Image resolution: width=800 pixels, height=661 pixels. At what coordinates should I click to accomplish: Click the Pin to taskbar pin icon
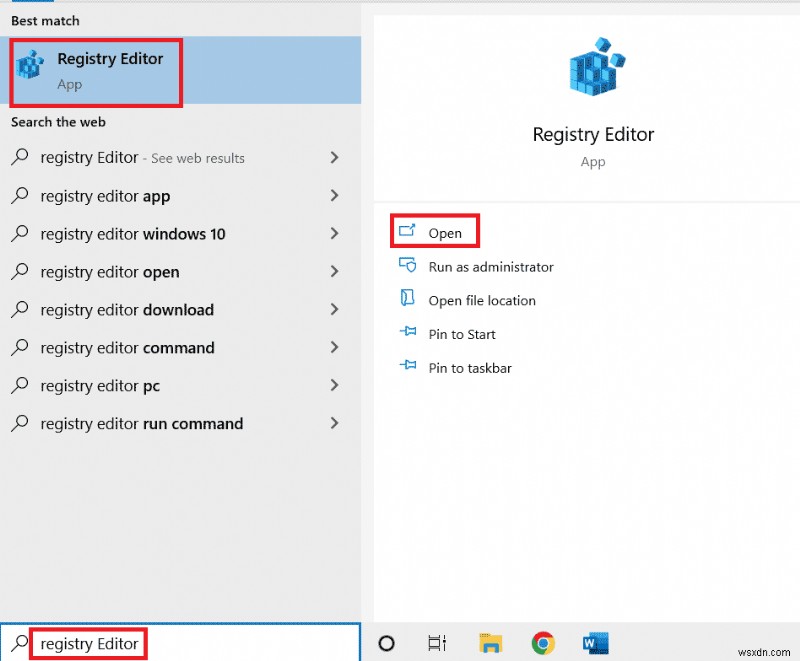[408, 365]
